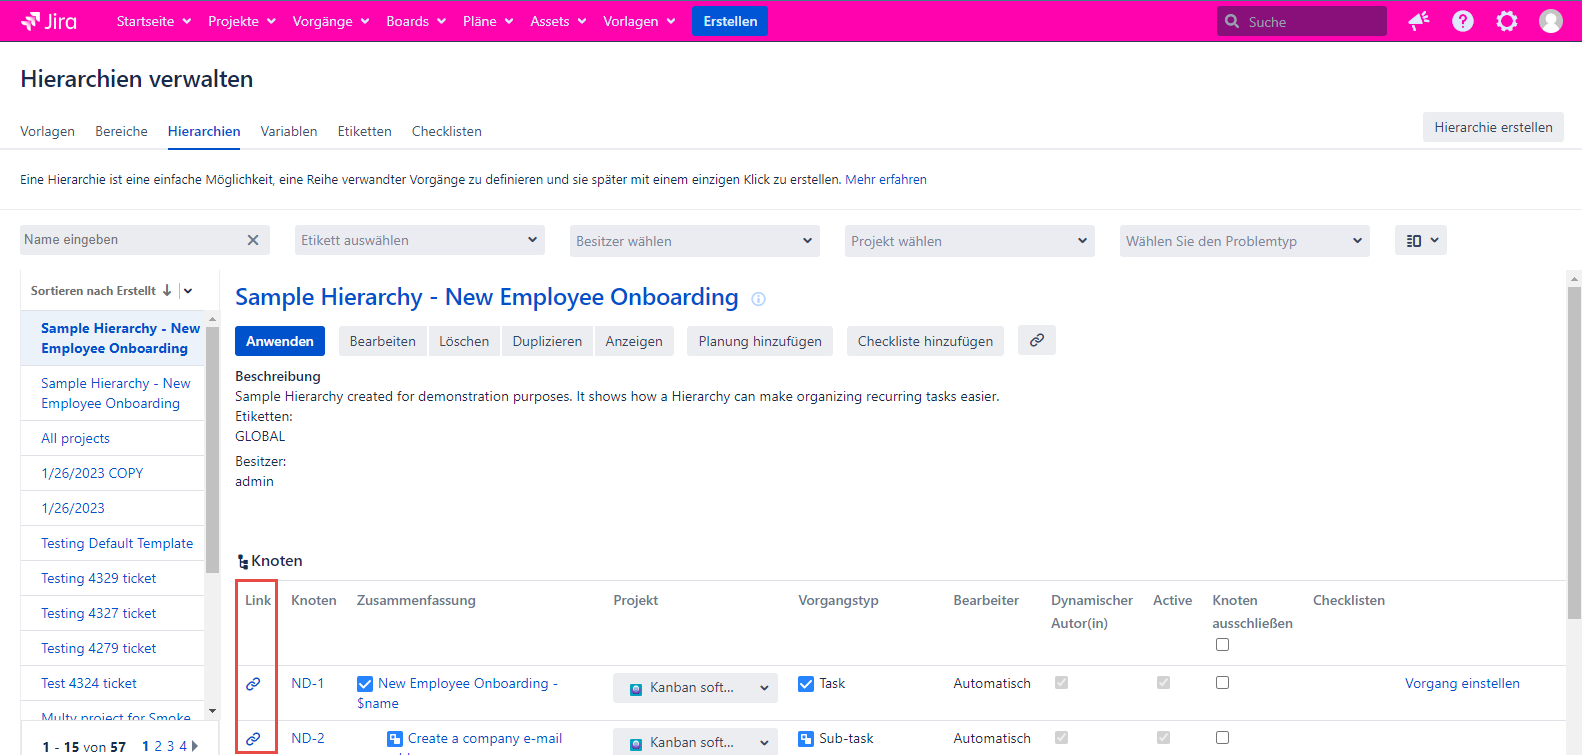This screenshot has height=755, width=1582.
Task: Type in the Name eingeben field
Action: [x=130, y=240]
